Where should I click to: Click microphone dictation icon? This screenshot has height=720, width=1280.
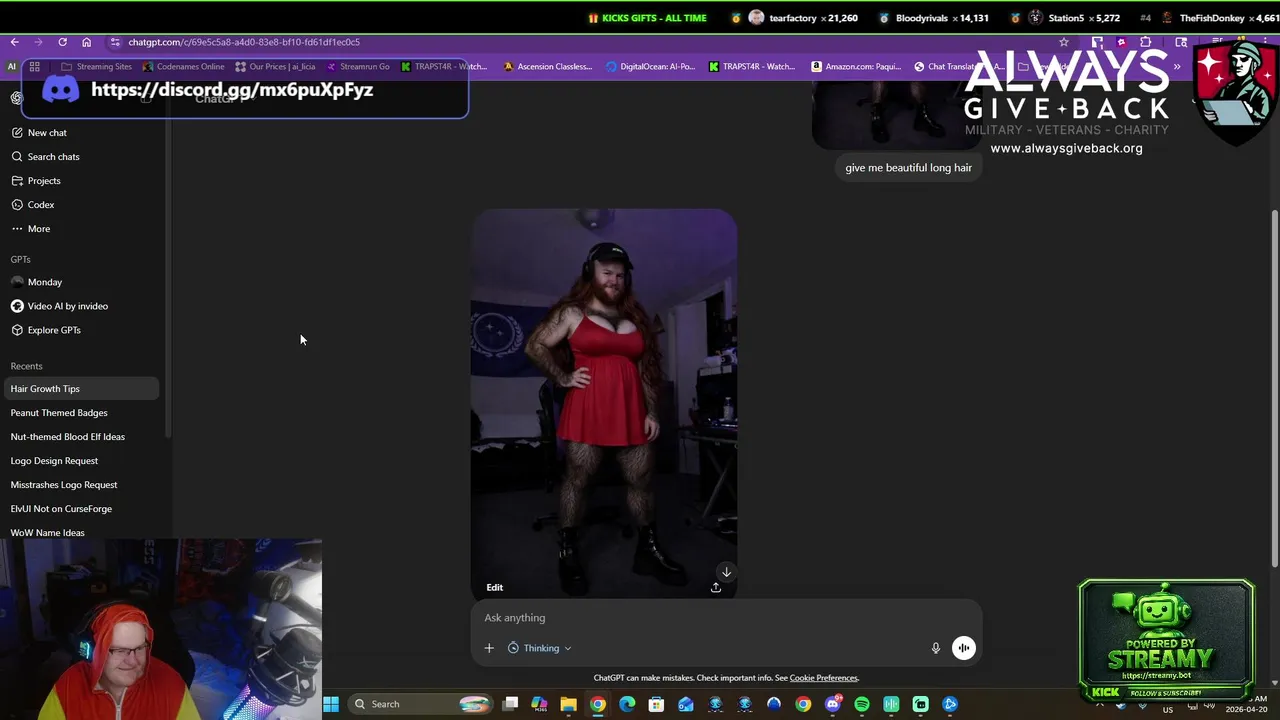(x=936, y=648)
